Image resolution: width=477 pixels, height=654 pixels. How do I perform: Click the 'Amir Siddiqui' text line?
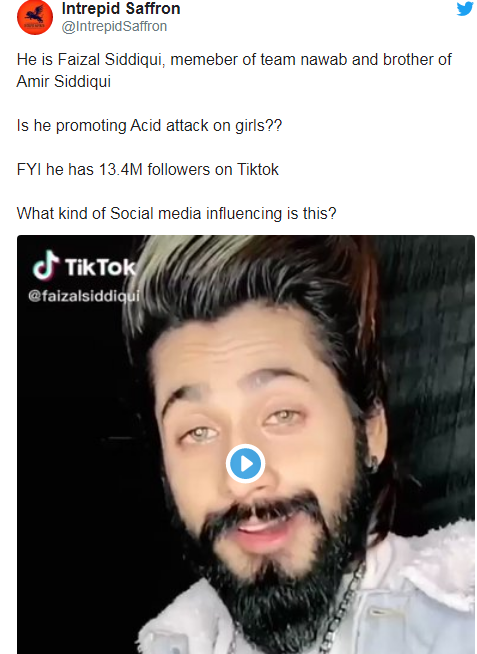click(64, 81)
